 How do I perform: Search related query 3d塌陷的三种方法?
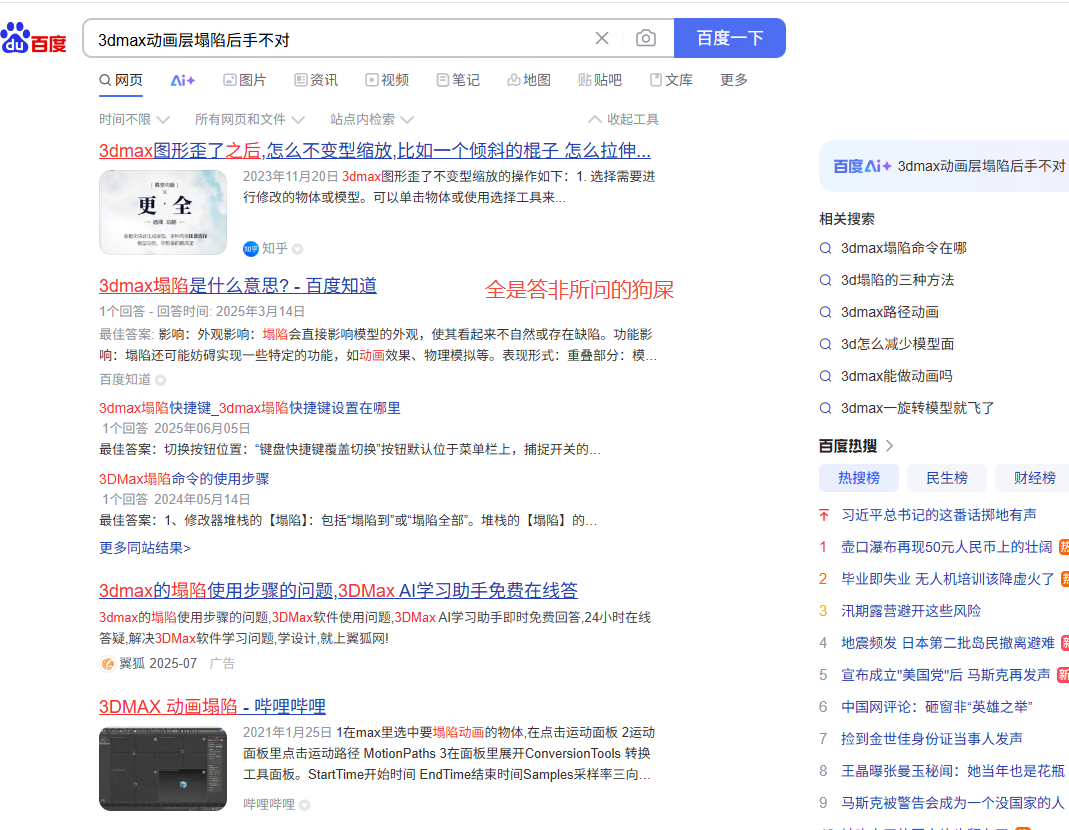(x=897, y=280)
